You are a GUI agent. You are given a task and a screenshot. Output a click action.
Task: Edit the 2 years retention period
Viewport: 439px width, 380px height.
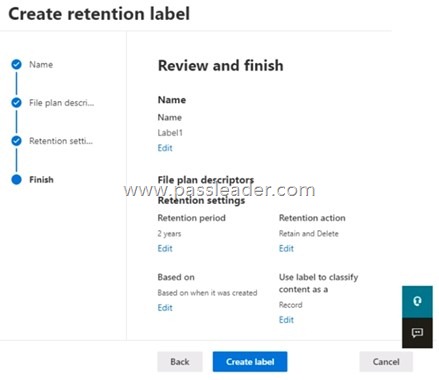pos(165,249)
